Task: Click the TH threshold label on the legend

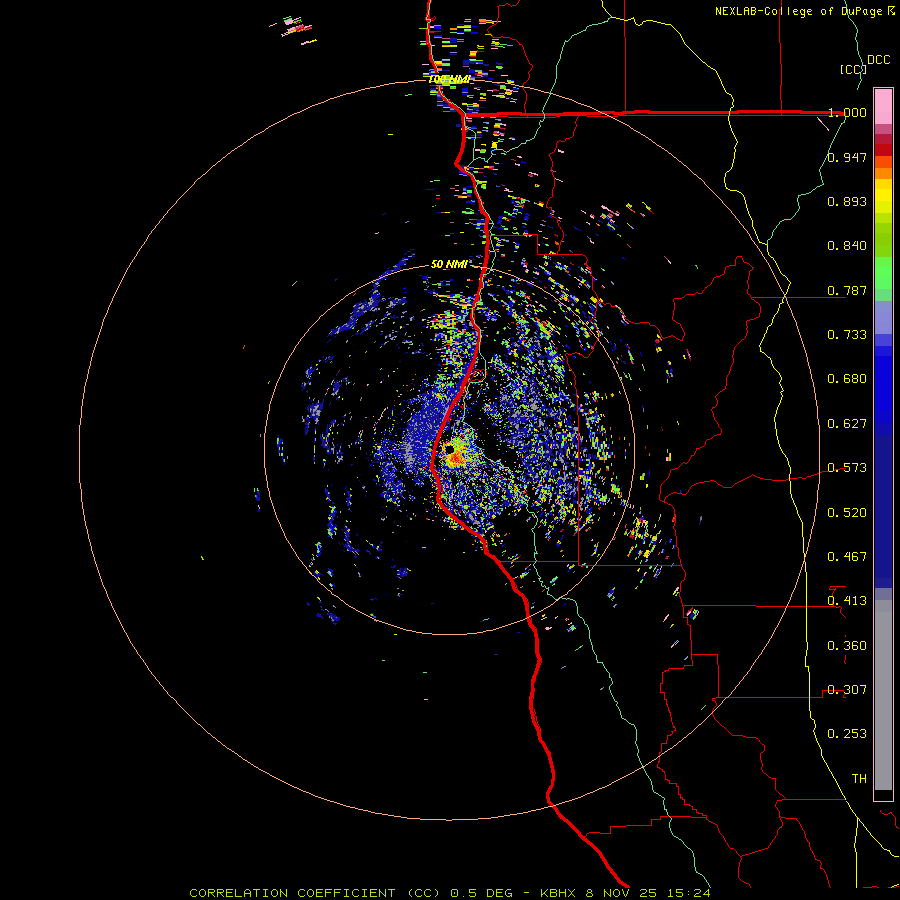Action: click(859, 779)
